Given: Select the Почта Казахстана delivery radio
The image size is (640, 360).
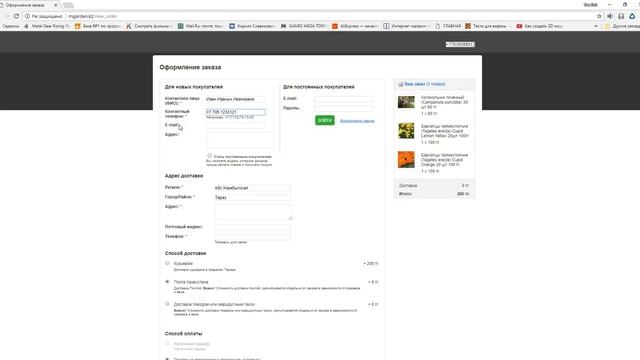Looking at the screenshot, I should [167, 282].
